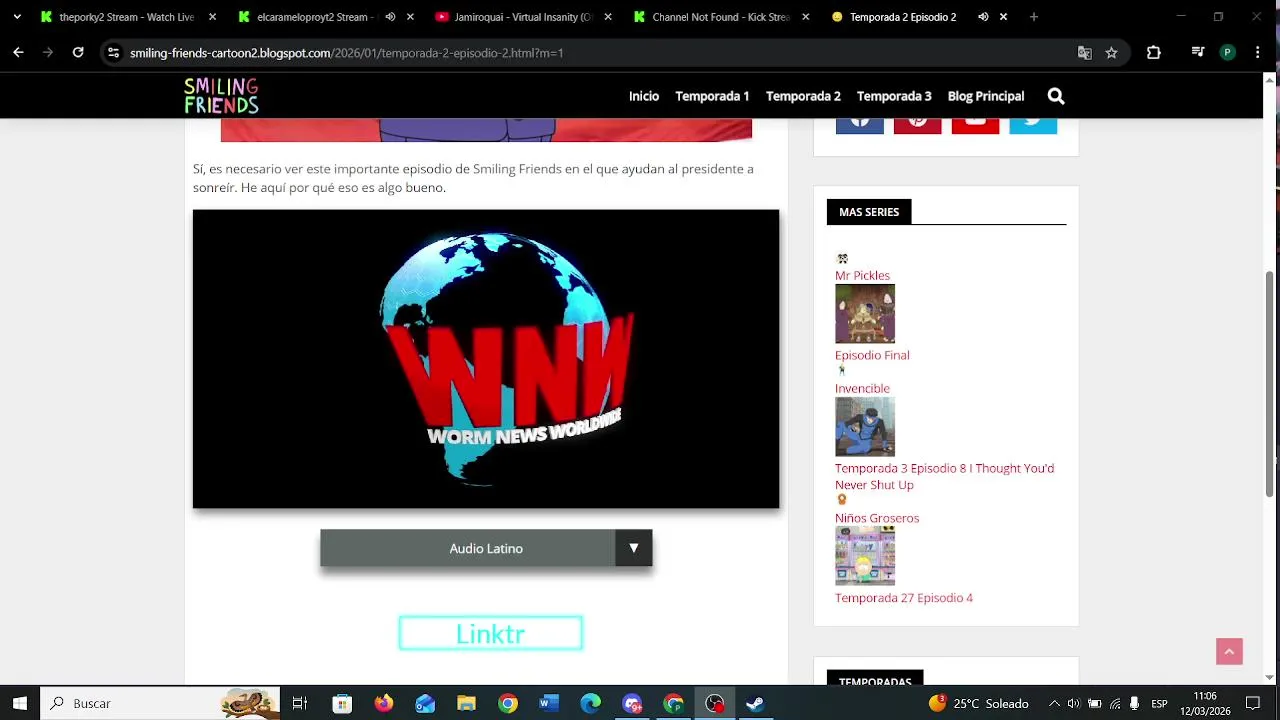The height and width of the screenshot is (720, 1280).
Task: Click the Invencible episode thumbnail
Action: point(865,427)
